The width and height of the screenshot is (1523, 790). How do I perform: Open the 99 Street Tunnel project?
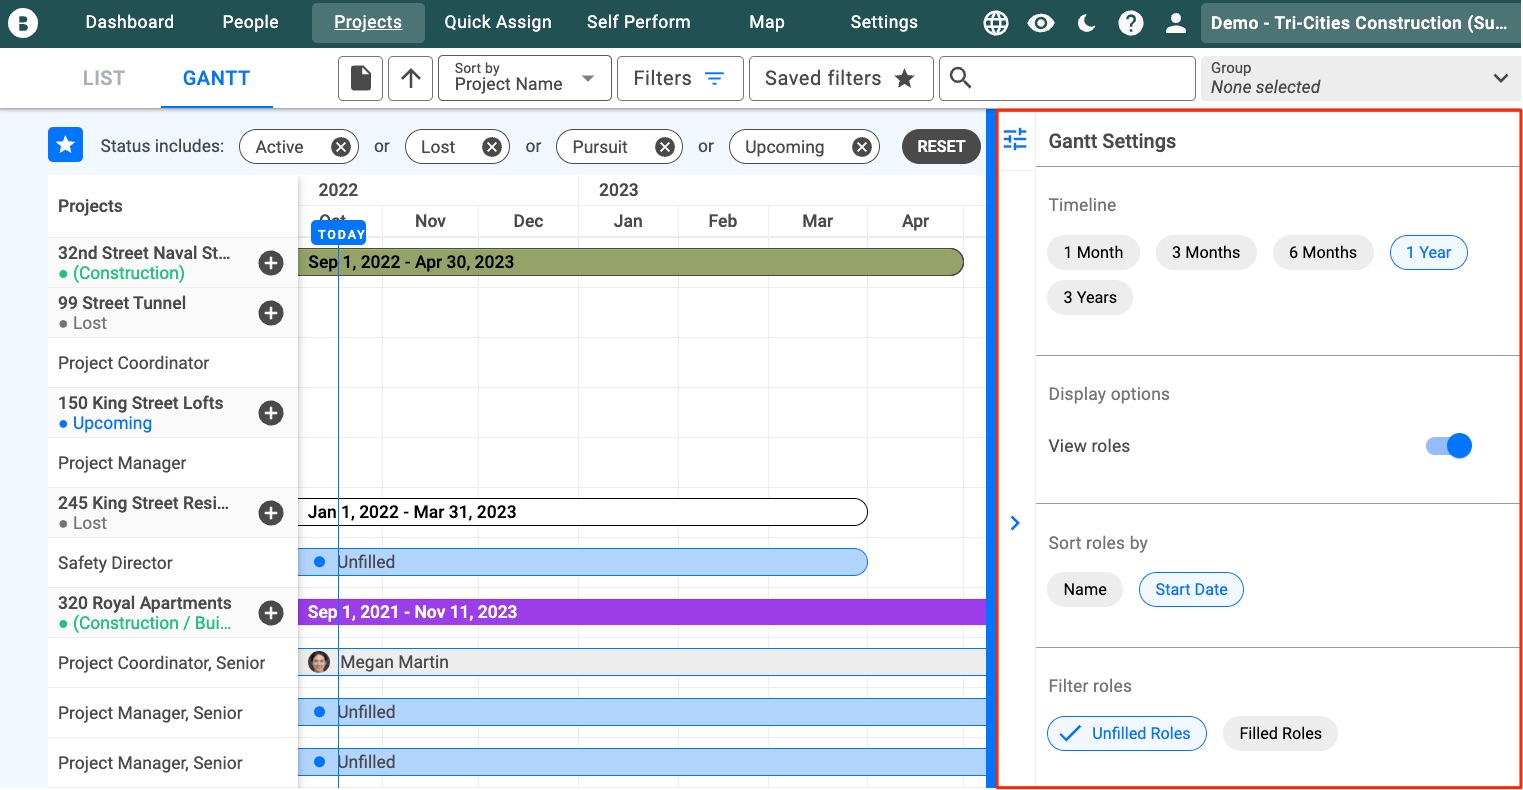click(122, 303)
